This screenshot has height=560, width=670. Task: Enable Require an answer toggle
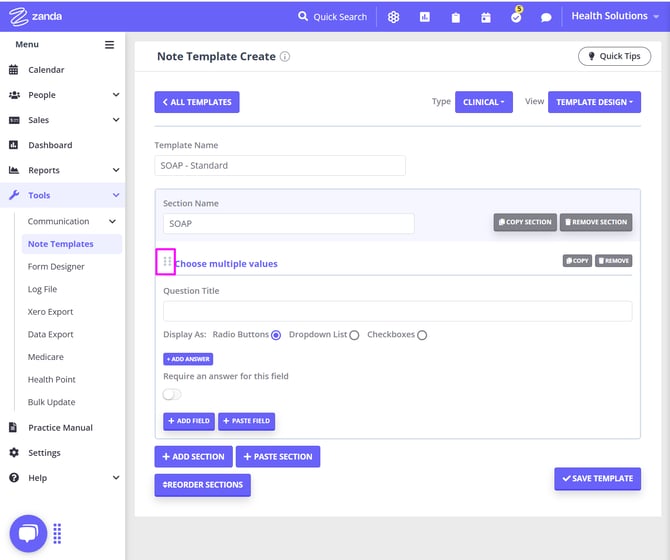(173, 394)
